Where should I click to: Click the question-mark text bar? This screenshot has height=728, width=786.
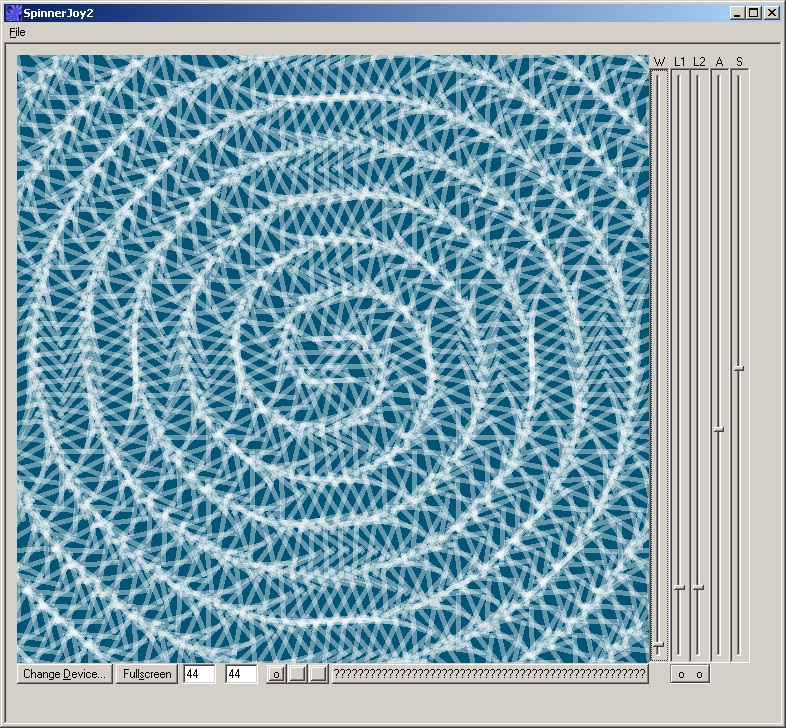click(x=489, y=674)
